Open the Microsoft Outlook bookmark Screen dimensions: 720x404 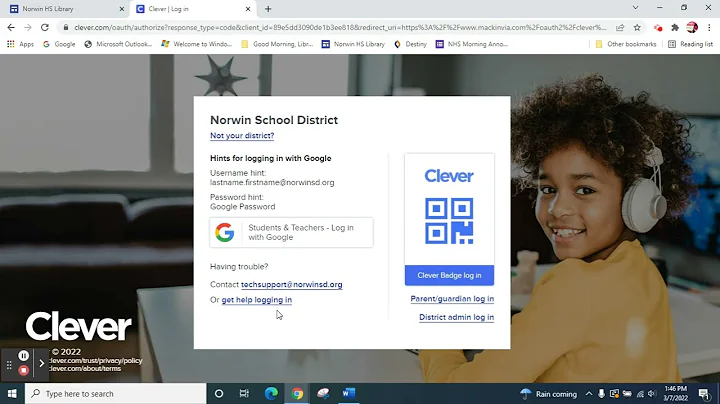118,44
